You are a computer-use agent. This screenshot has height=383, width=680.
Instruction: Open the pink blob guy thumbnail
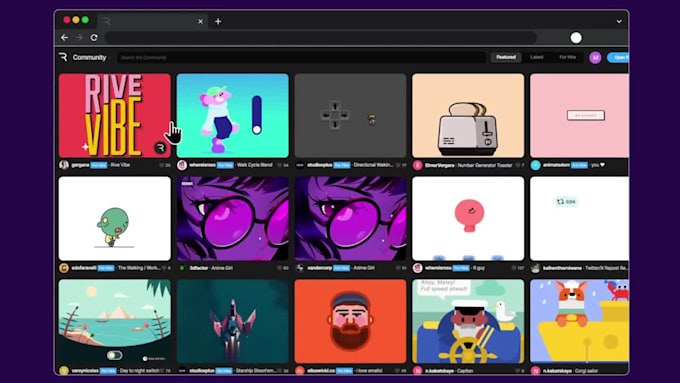click(468, 219)
